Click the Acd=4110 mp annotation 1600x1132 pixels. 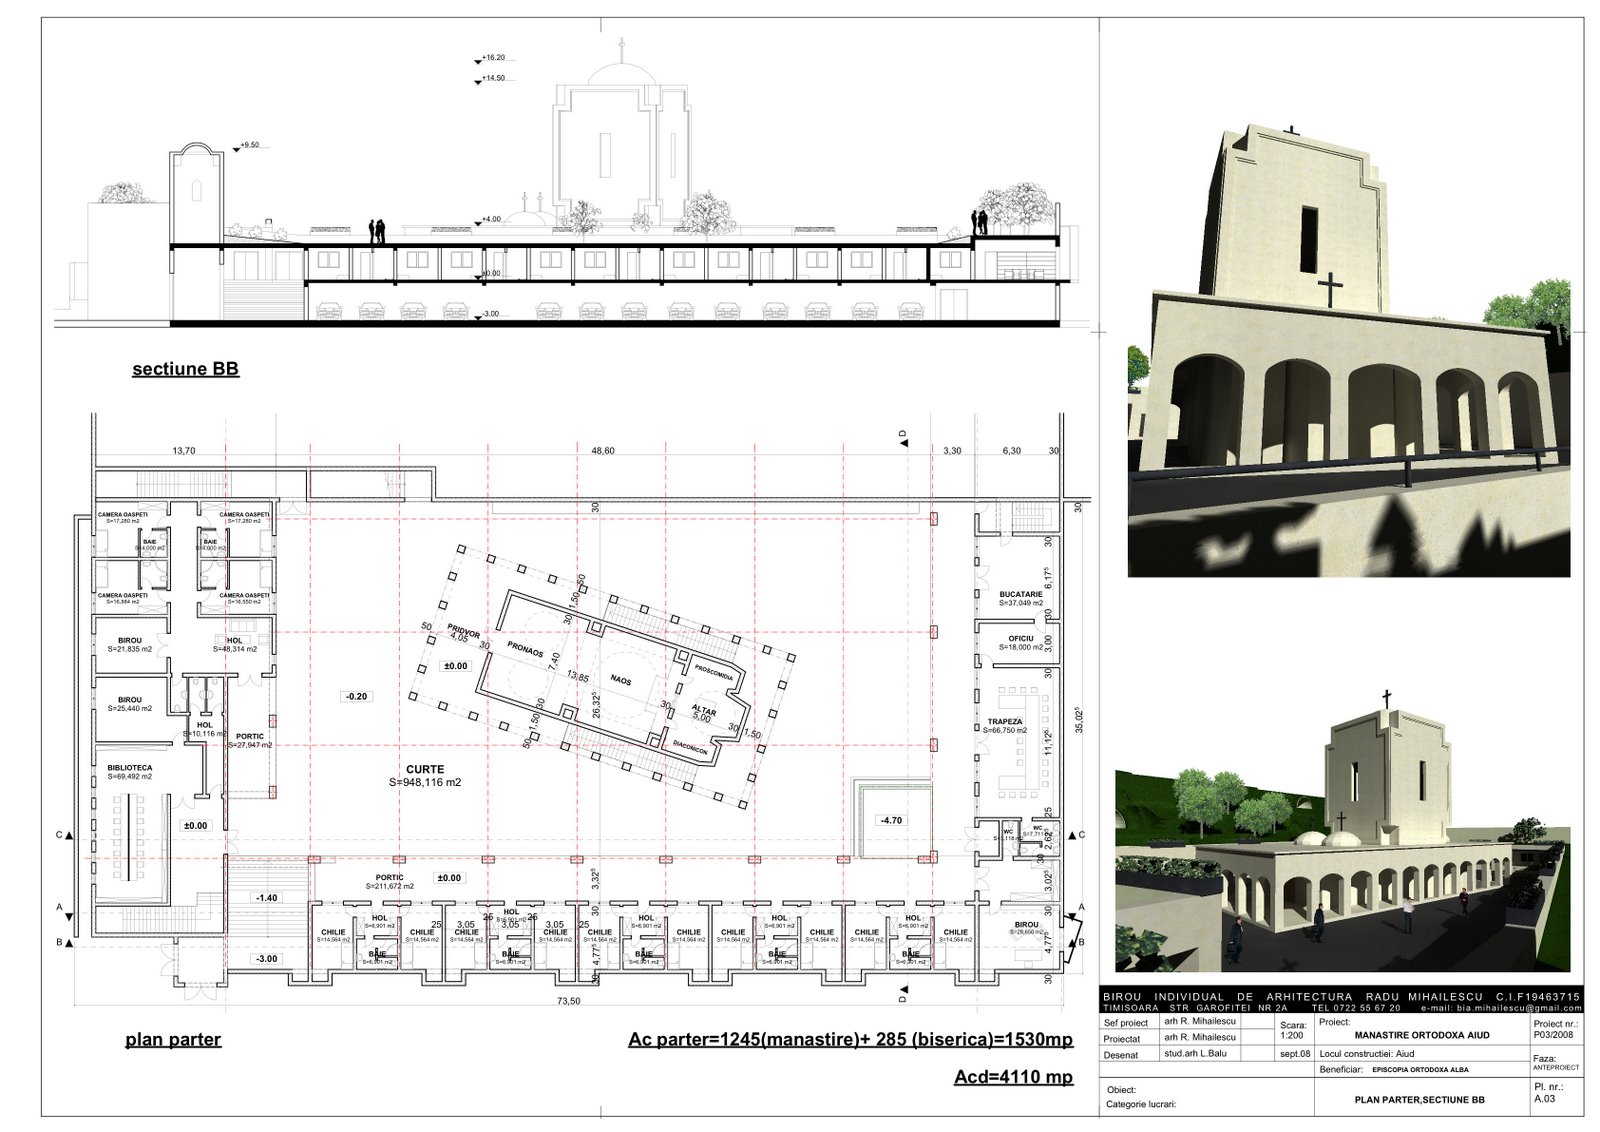click(x=1012, y=1077)
